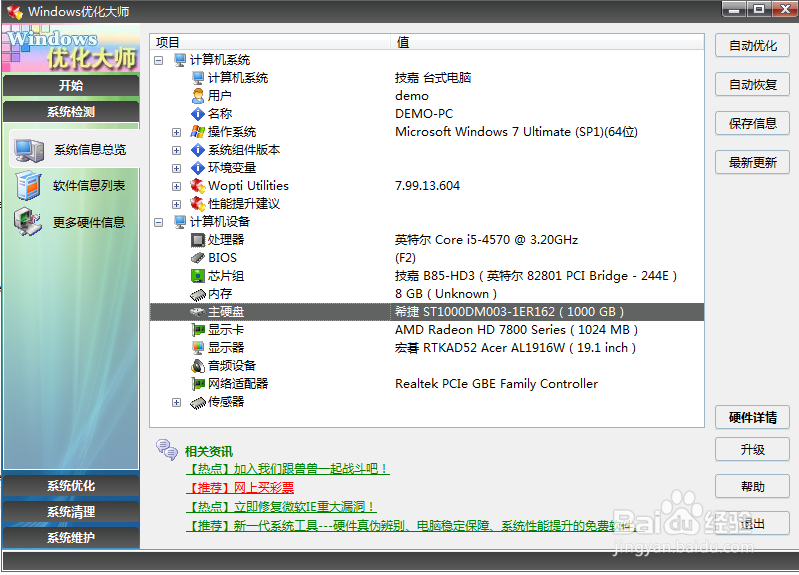Open the 系统维护 sidebar section
This screenshot has height=575, width=799.
71,538
